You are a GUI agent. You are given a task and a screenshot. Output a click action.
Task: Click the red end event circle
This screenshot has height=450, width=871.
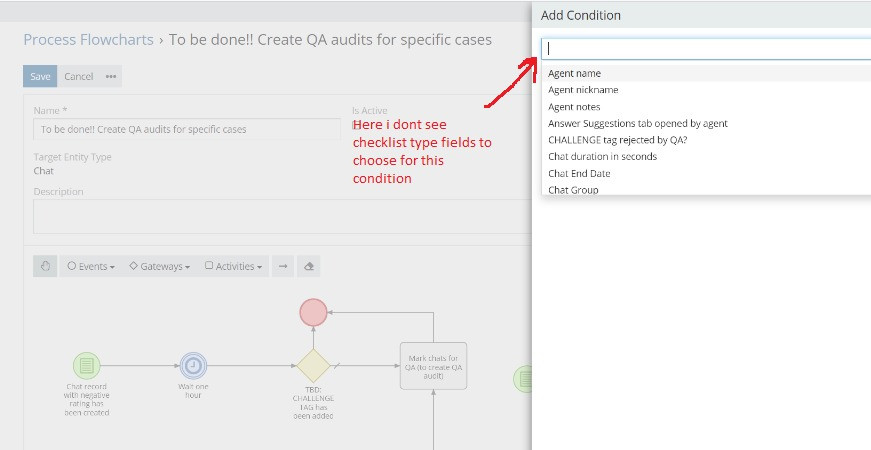(x=314, y=312)
